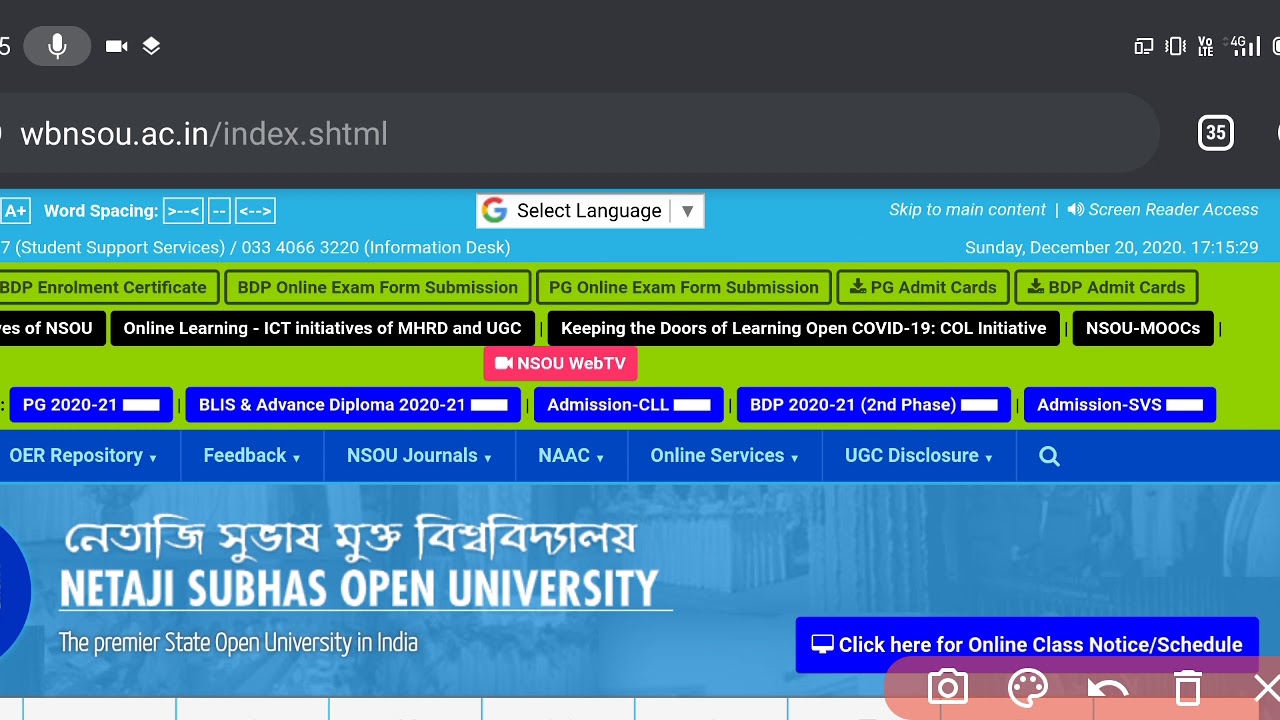Open NSOU-MOOCs link
This screenshot has width=1280, height=720.
point(1143,328)
